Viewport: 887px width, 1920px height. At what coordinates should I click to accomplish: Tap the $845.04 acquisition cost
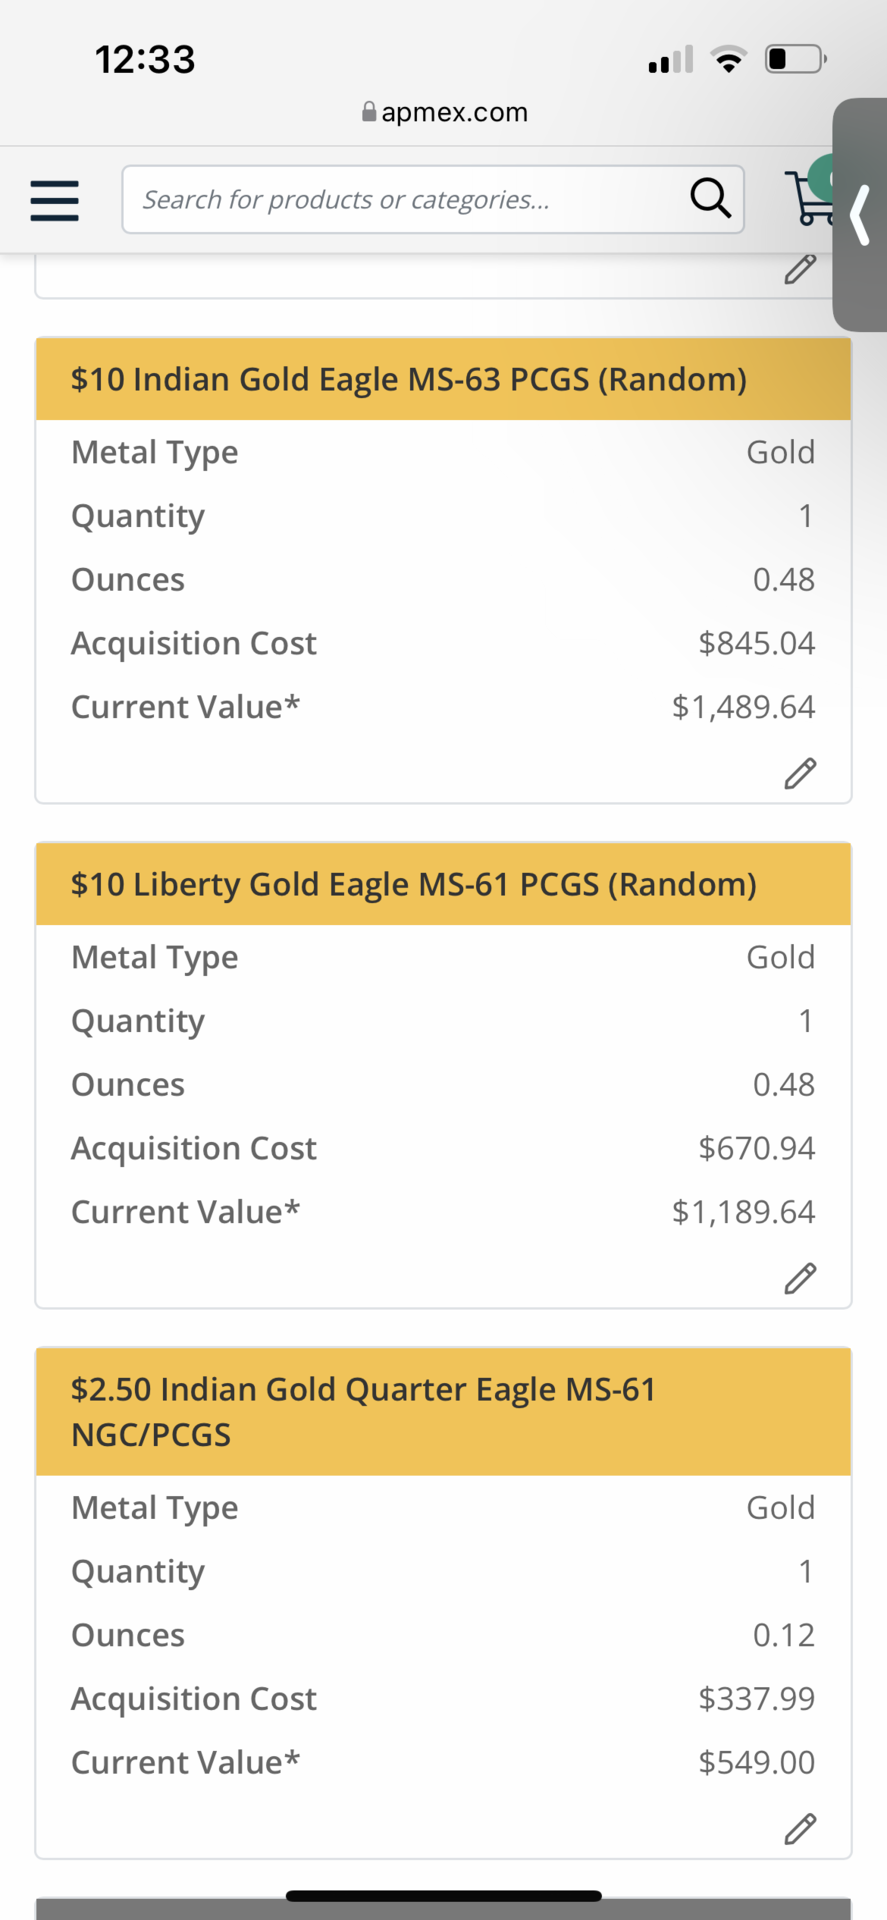[x=757, y=643]
